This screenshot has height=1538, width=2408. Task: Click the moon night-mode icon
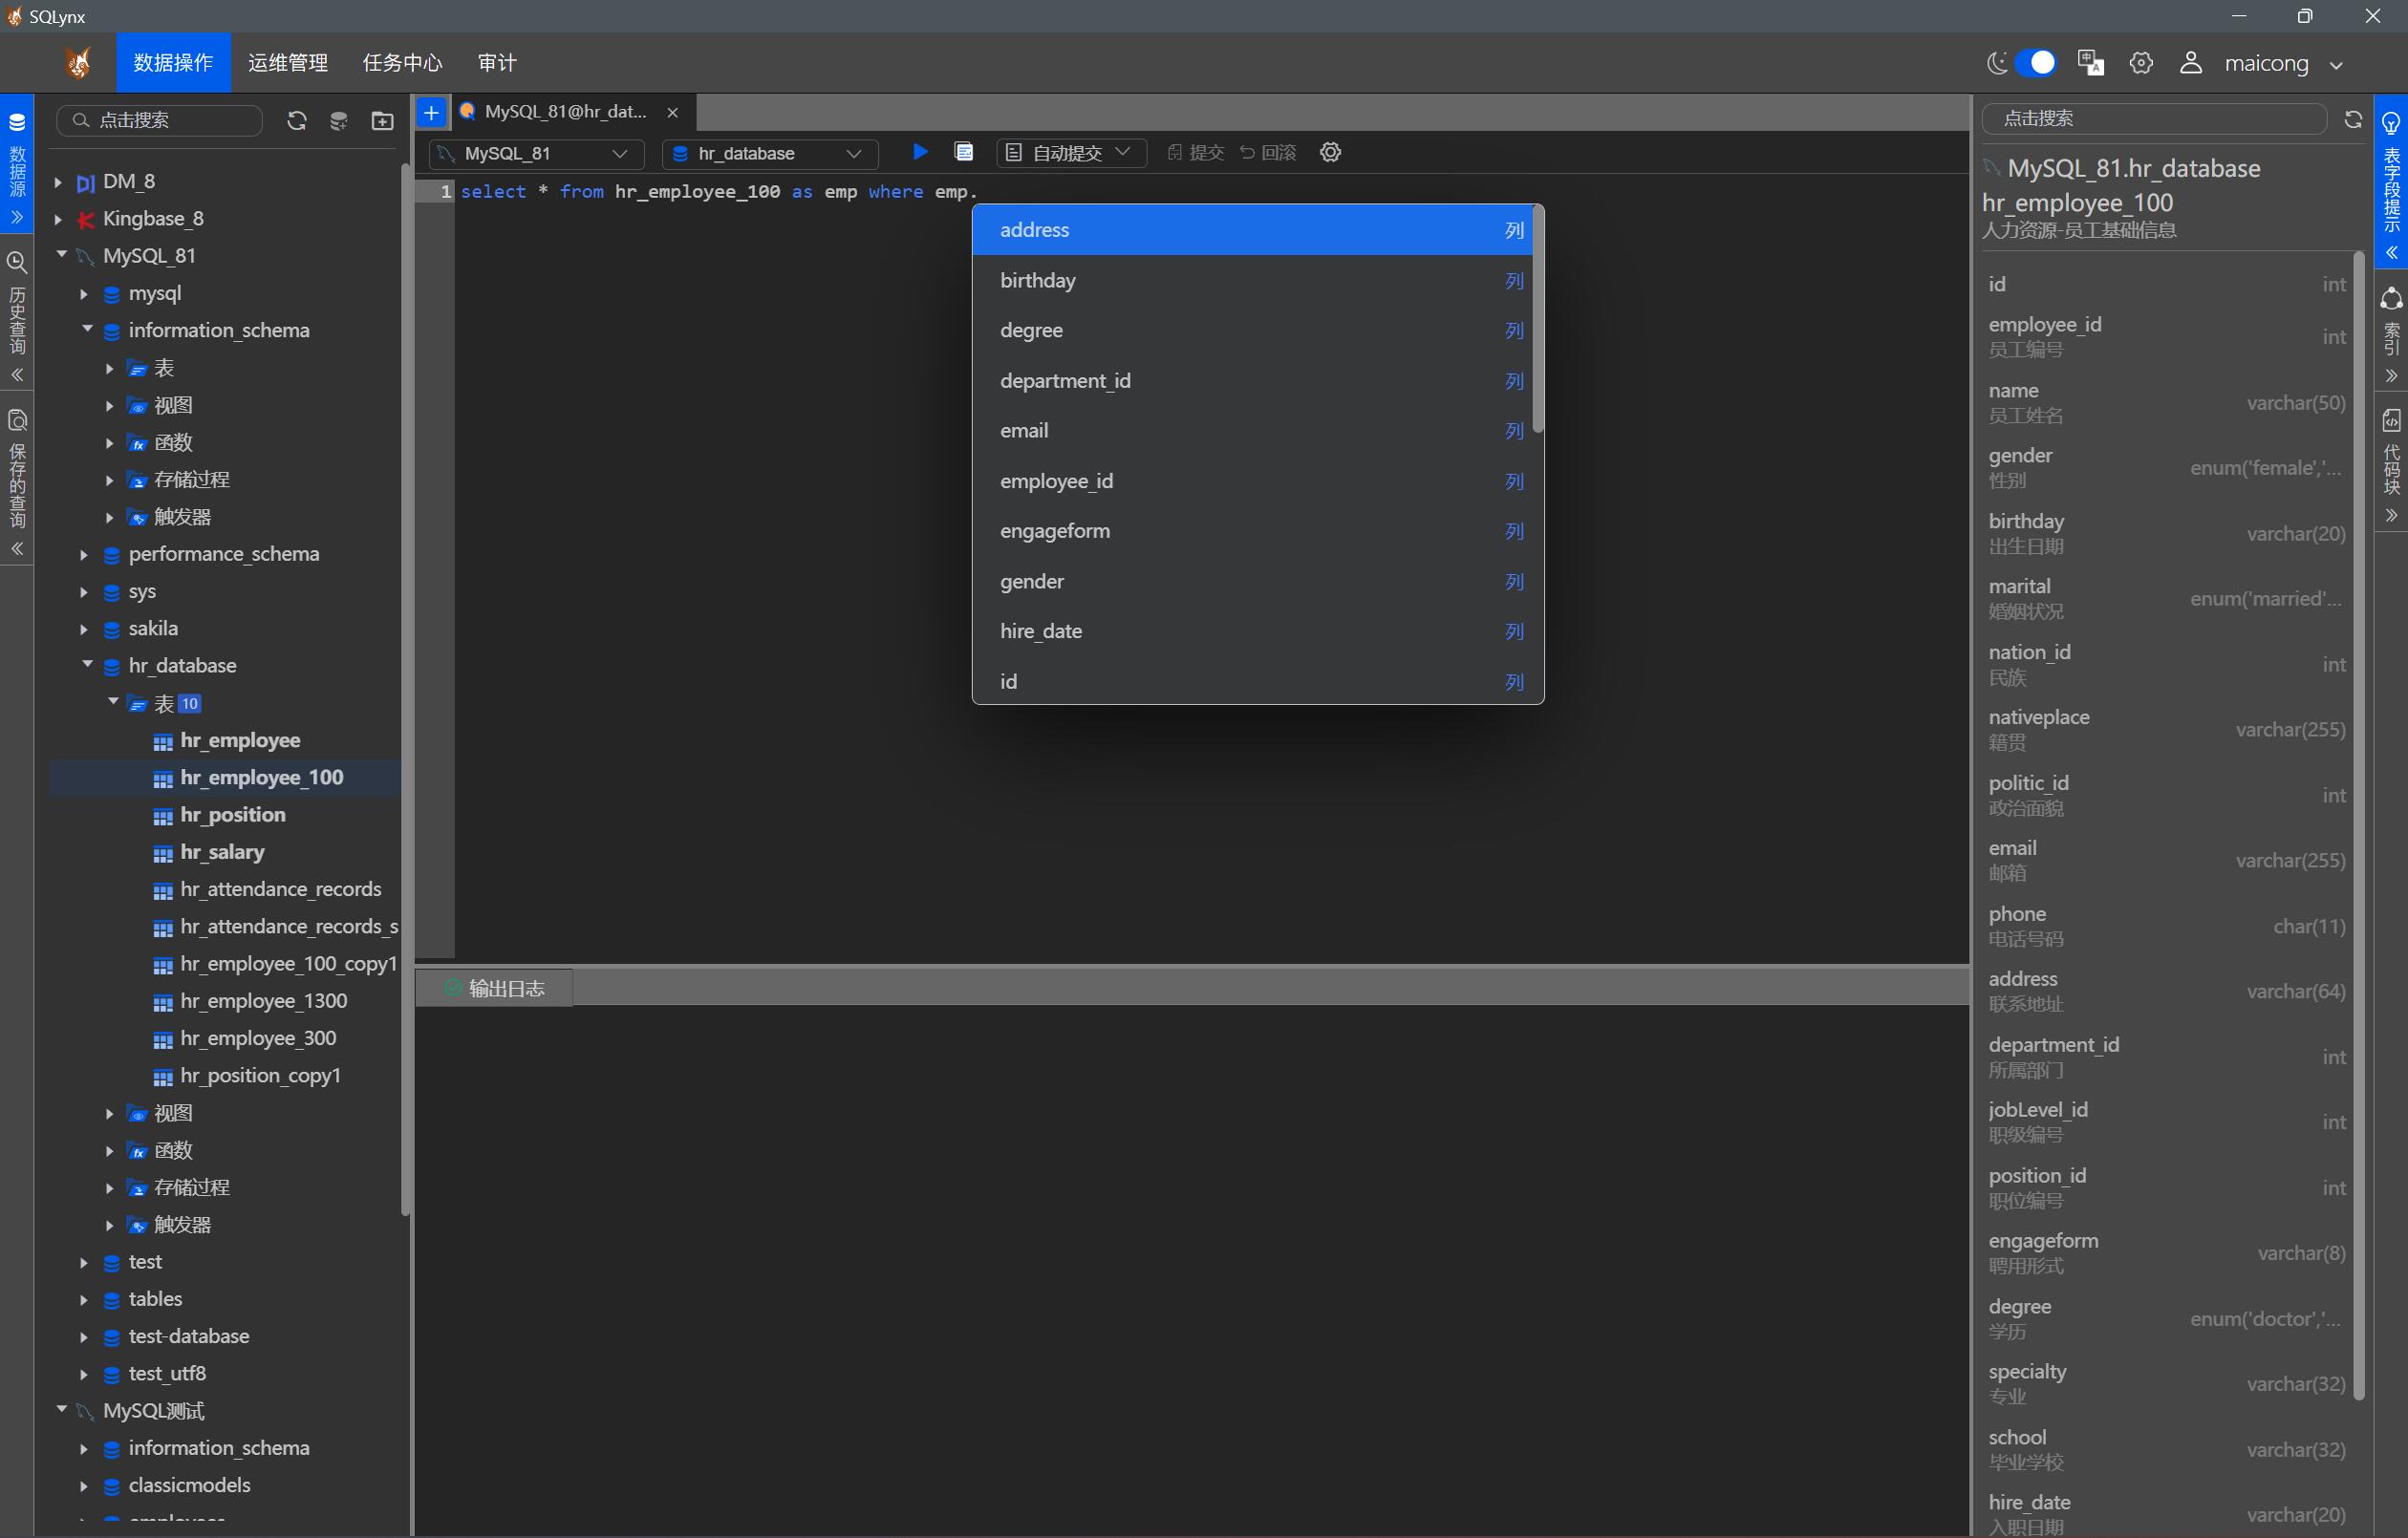1996,63
